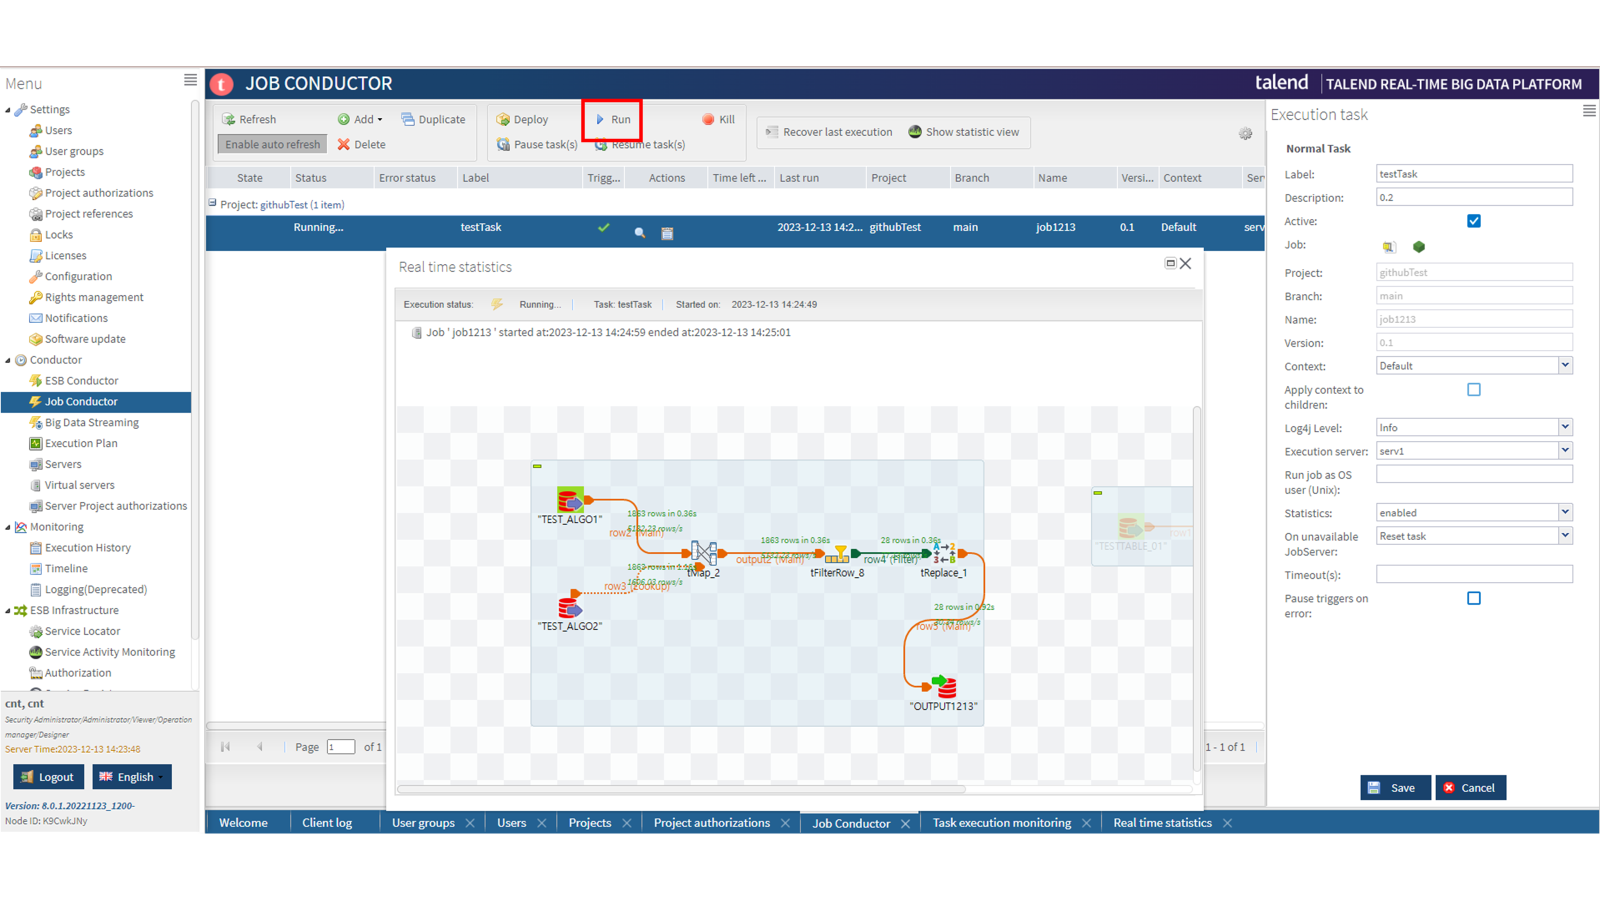Click the TEST_ALGO1 input component
The height and width of the screenshot is (900, 1600).
point(570,499)
